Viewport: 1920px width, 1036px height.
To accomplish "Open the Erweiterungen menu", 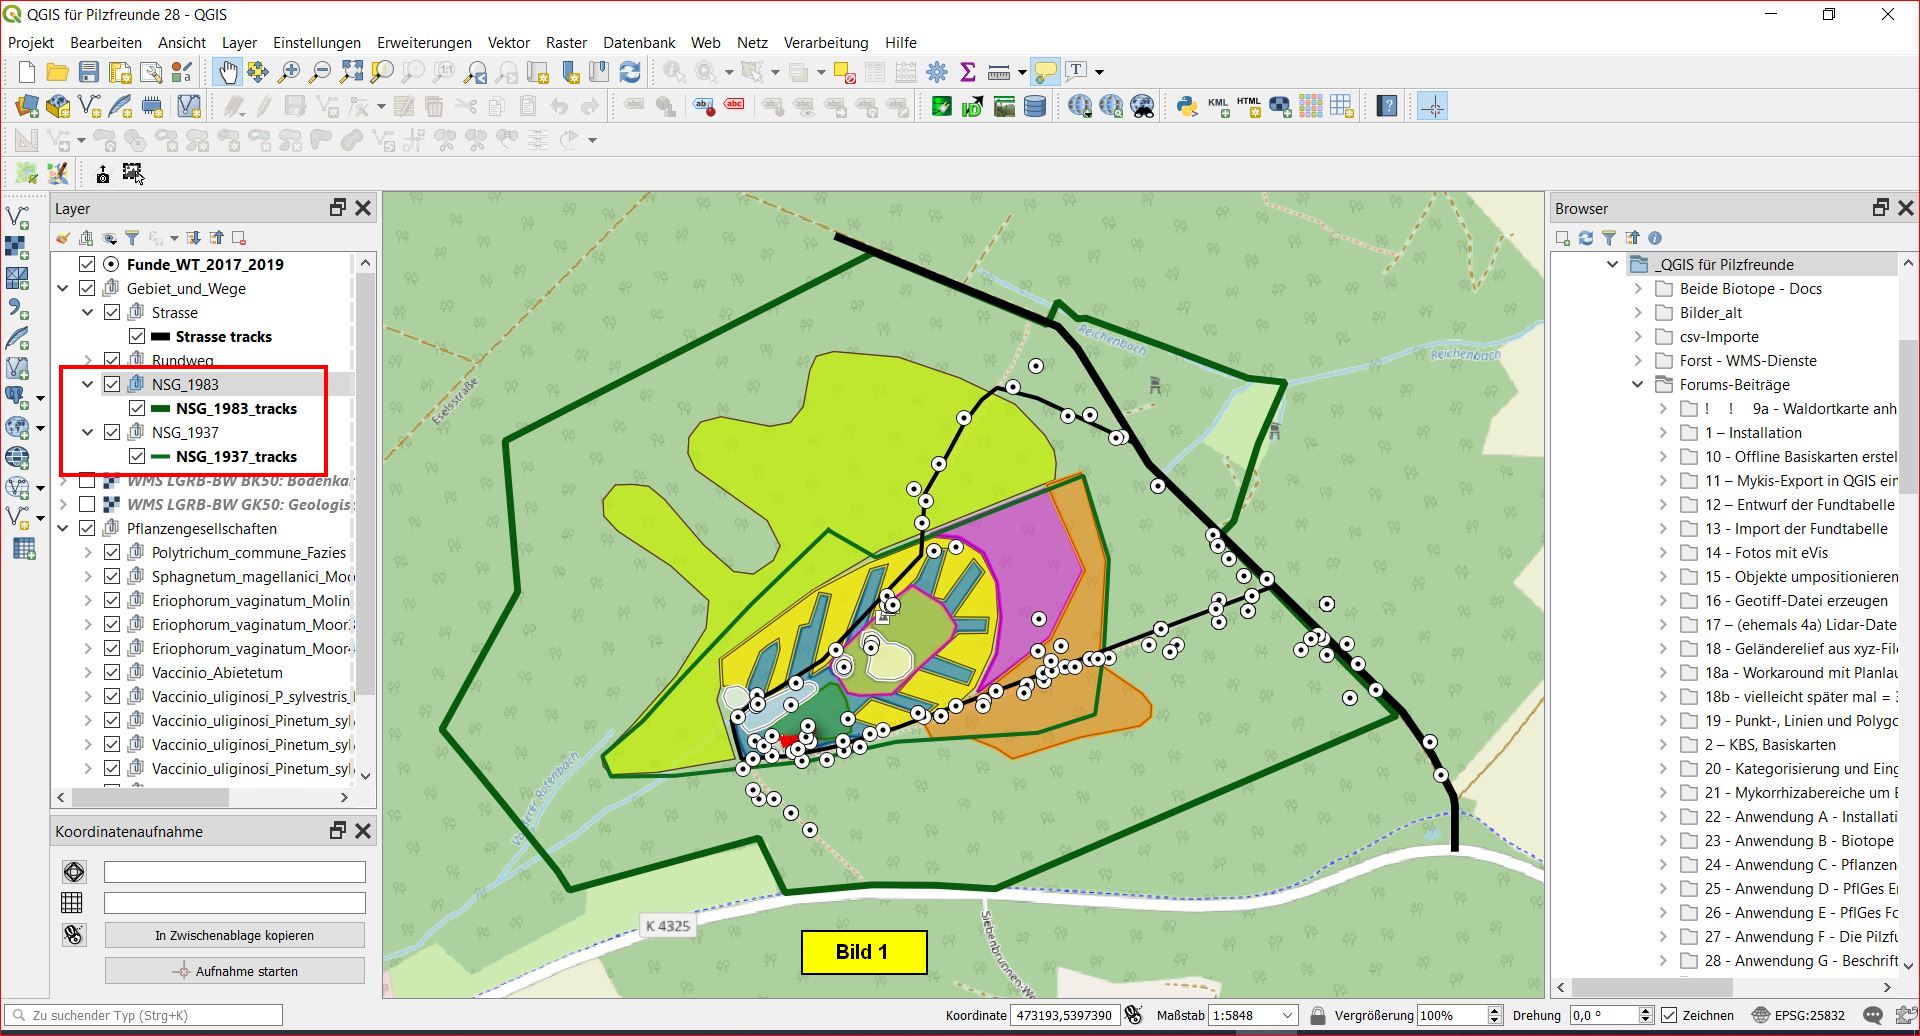I will [424, 42].
